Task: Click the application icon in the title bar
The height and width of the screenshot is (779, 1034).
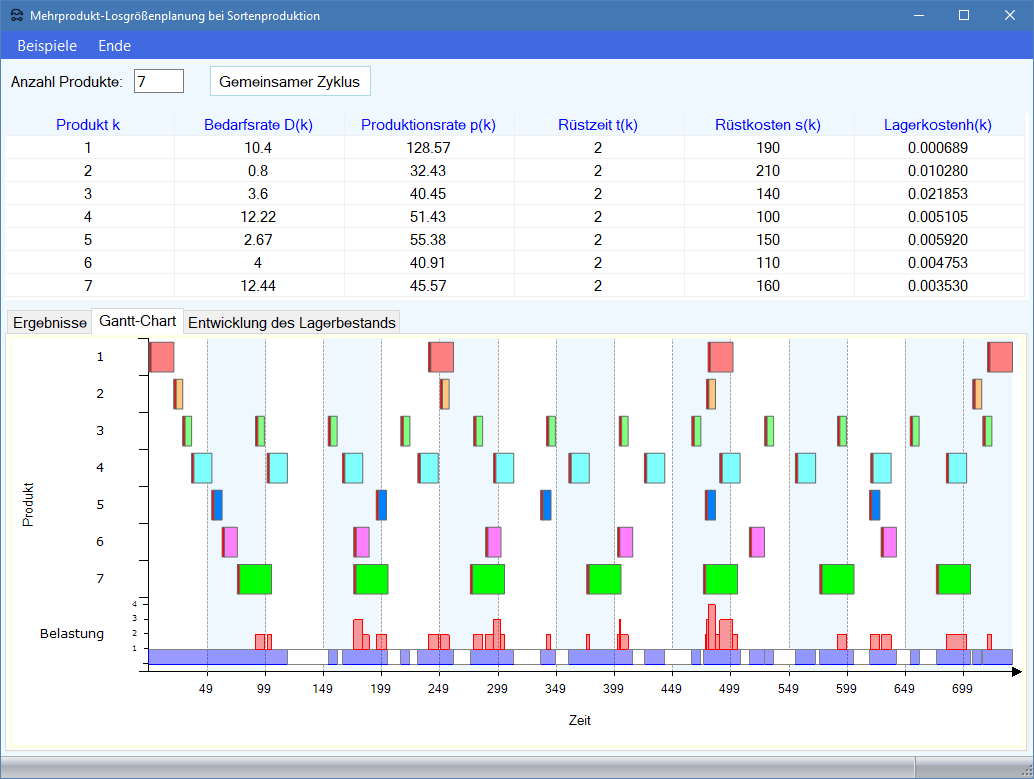Action: pos(17,15)
